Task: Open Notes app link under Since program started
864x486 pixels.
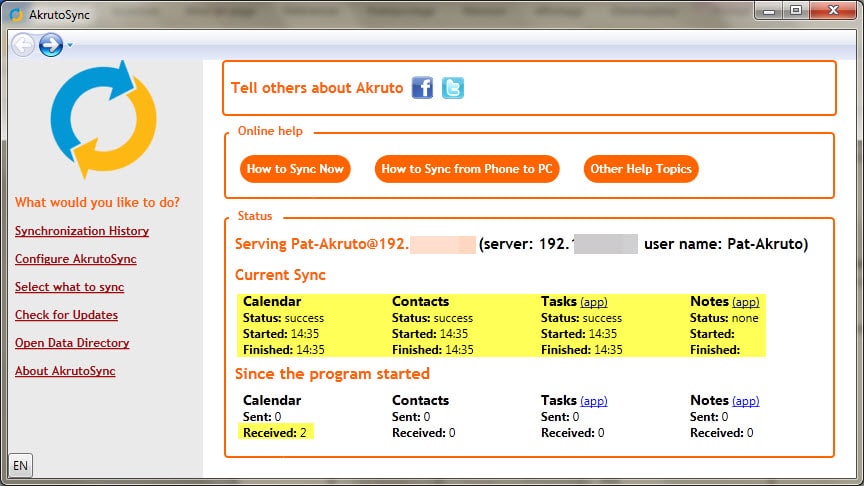Action: (x=746, y=401)
